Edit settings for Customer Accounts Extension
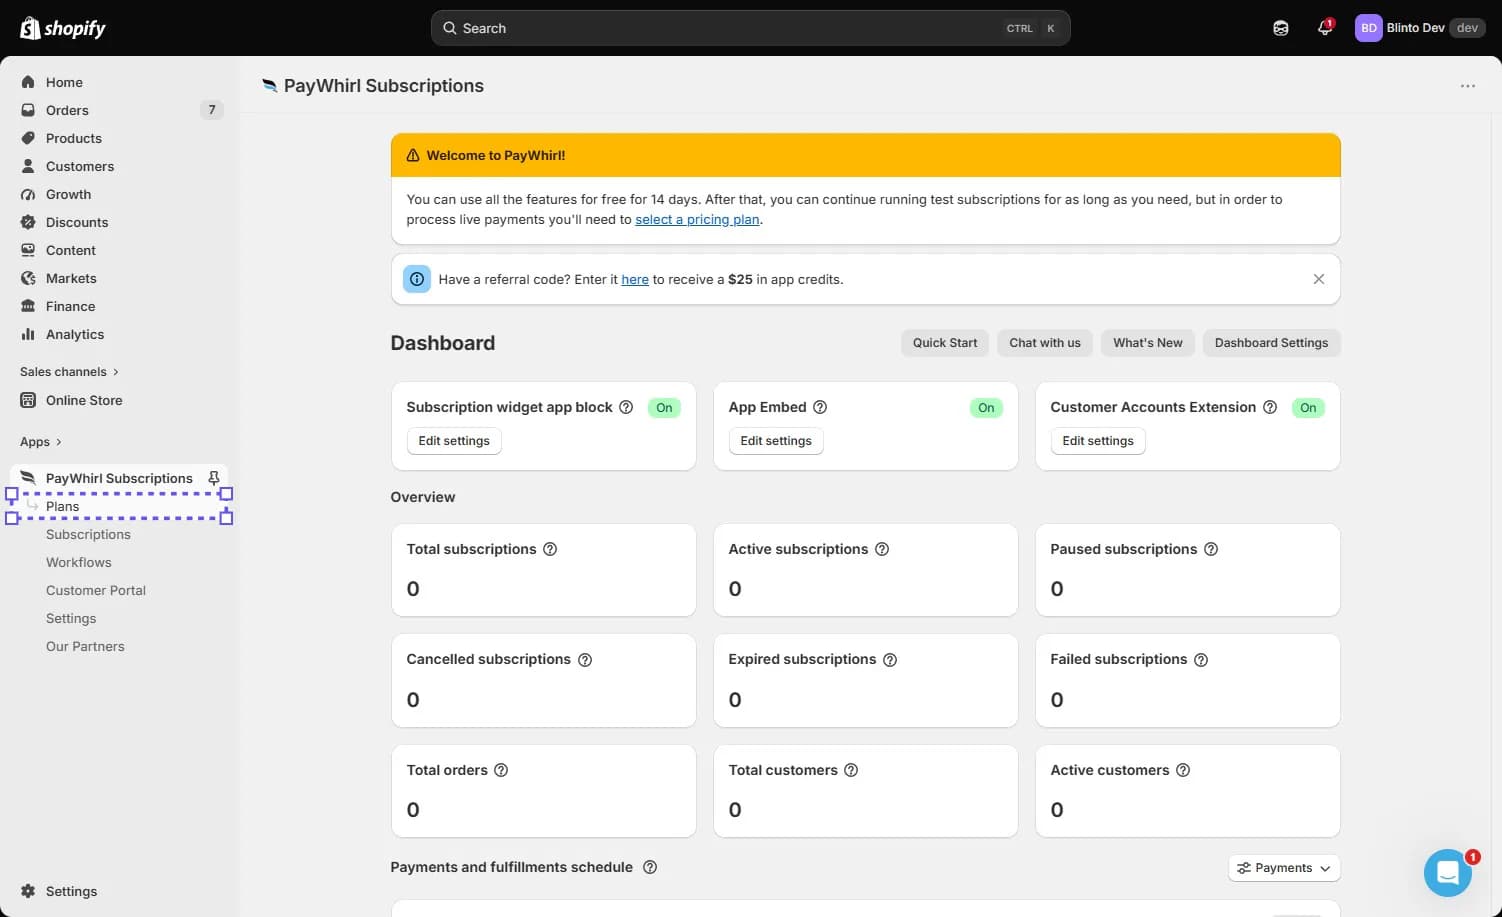The image size is (1502, 917). tap(1098, 441)
